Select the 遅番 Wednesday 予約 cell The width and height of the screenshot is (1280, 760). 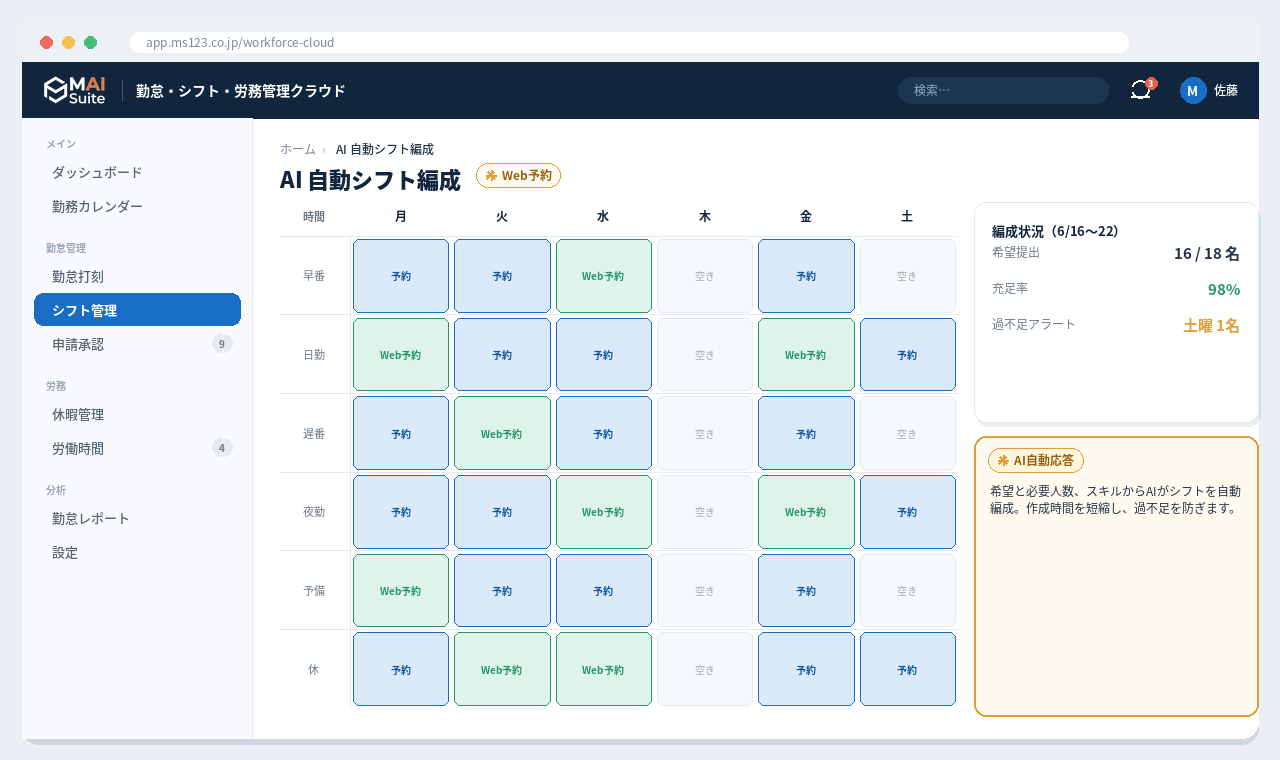click(x=603, y=434)
